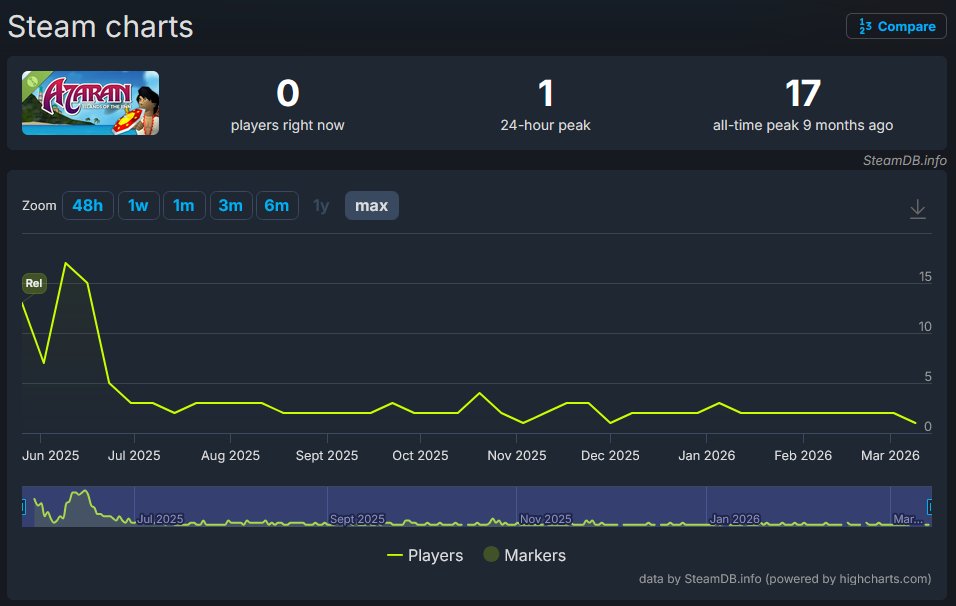This screenshot has width=956, height=606.
Task: Click the Mar 2026 axis label
Action: pos(890,455)
